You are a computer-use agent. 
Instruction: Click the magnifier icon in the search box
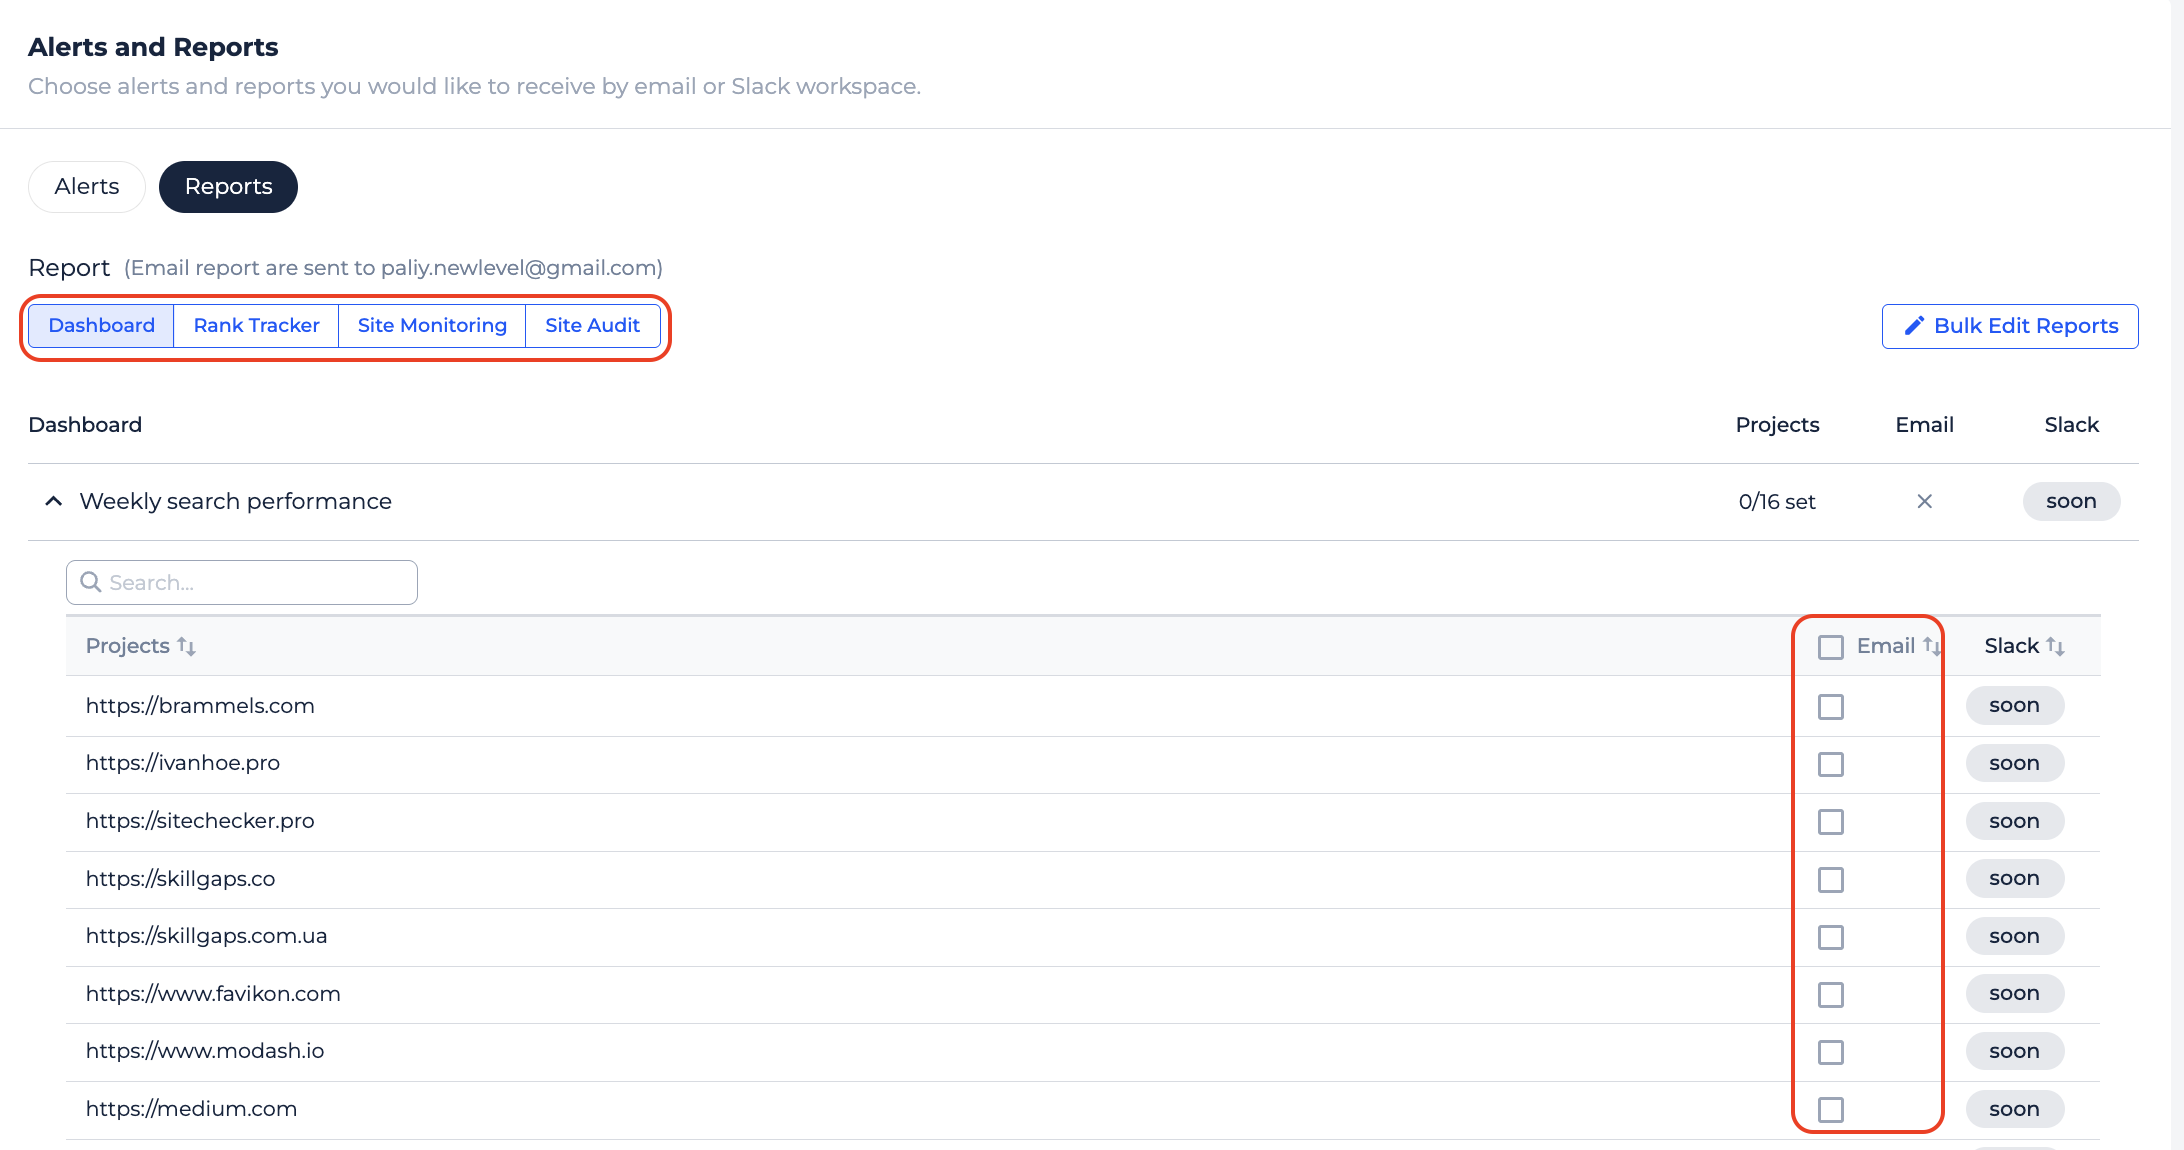[91, 582]
